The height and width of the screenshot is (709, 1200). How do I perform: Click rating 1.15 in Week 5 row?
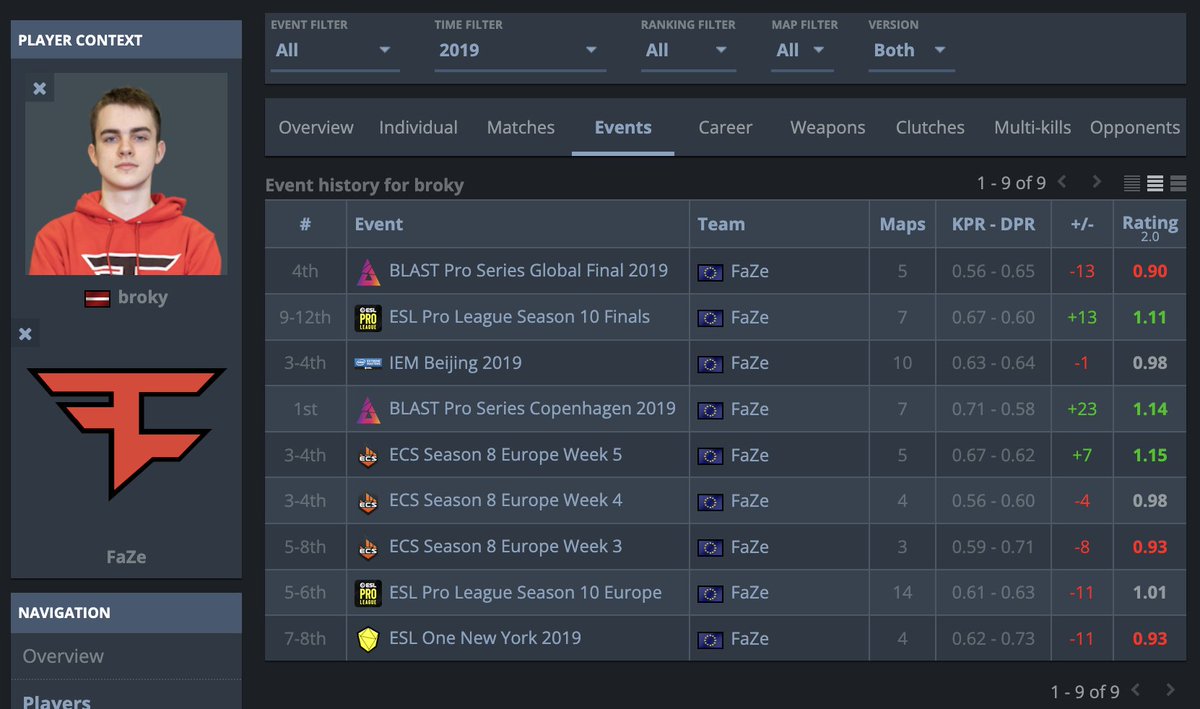pyautogui.click(x=1150, y=455)
